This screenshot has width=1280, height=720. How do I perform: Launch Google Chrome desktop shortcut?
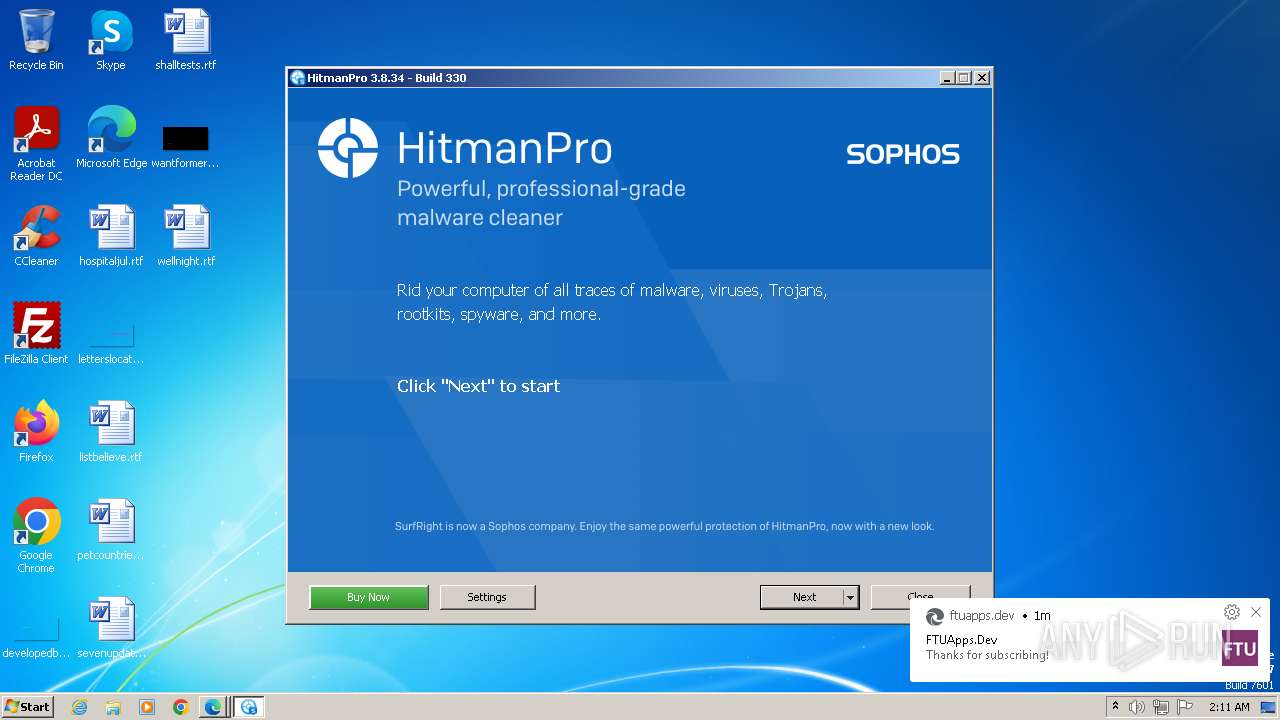(x=36, y=536)
